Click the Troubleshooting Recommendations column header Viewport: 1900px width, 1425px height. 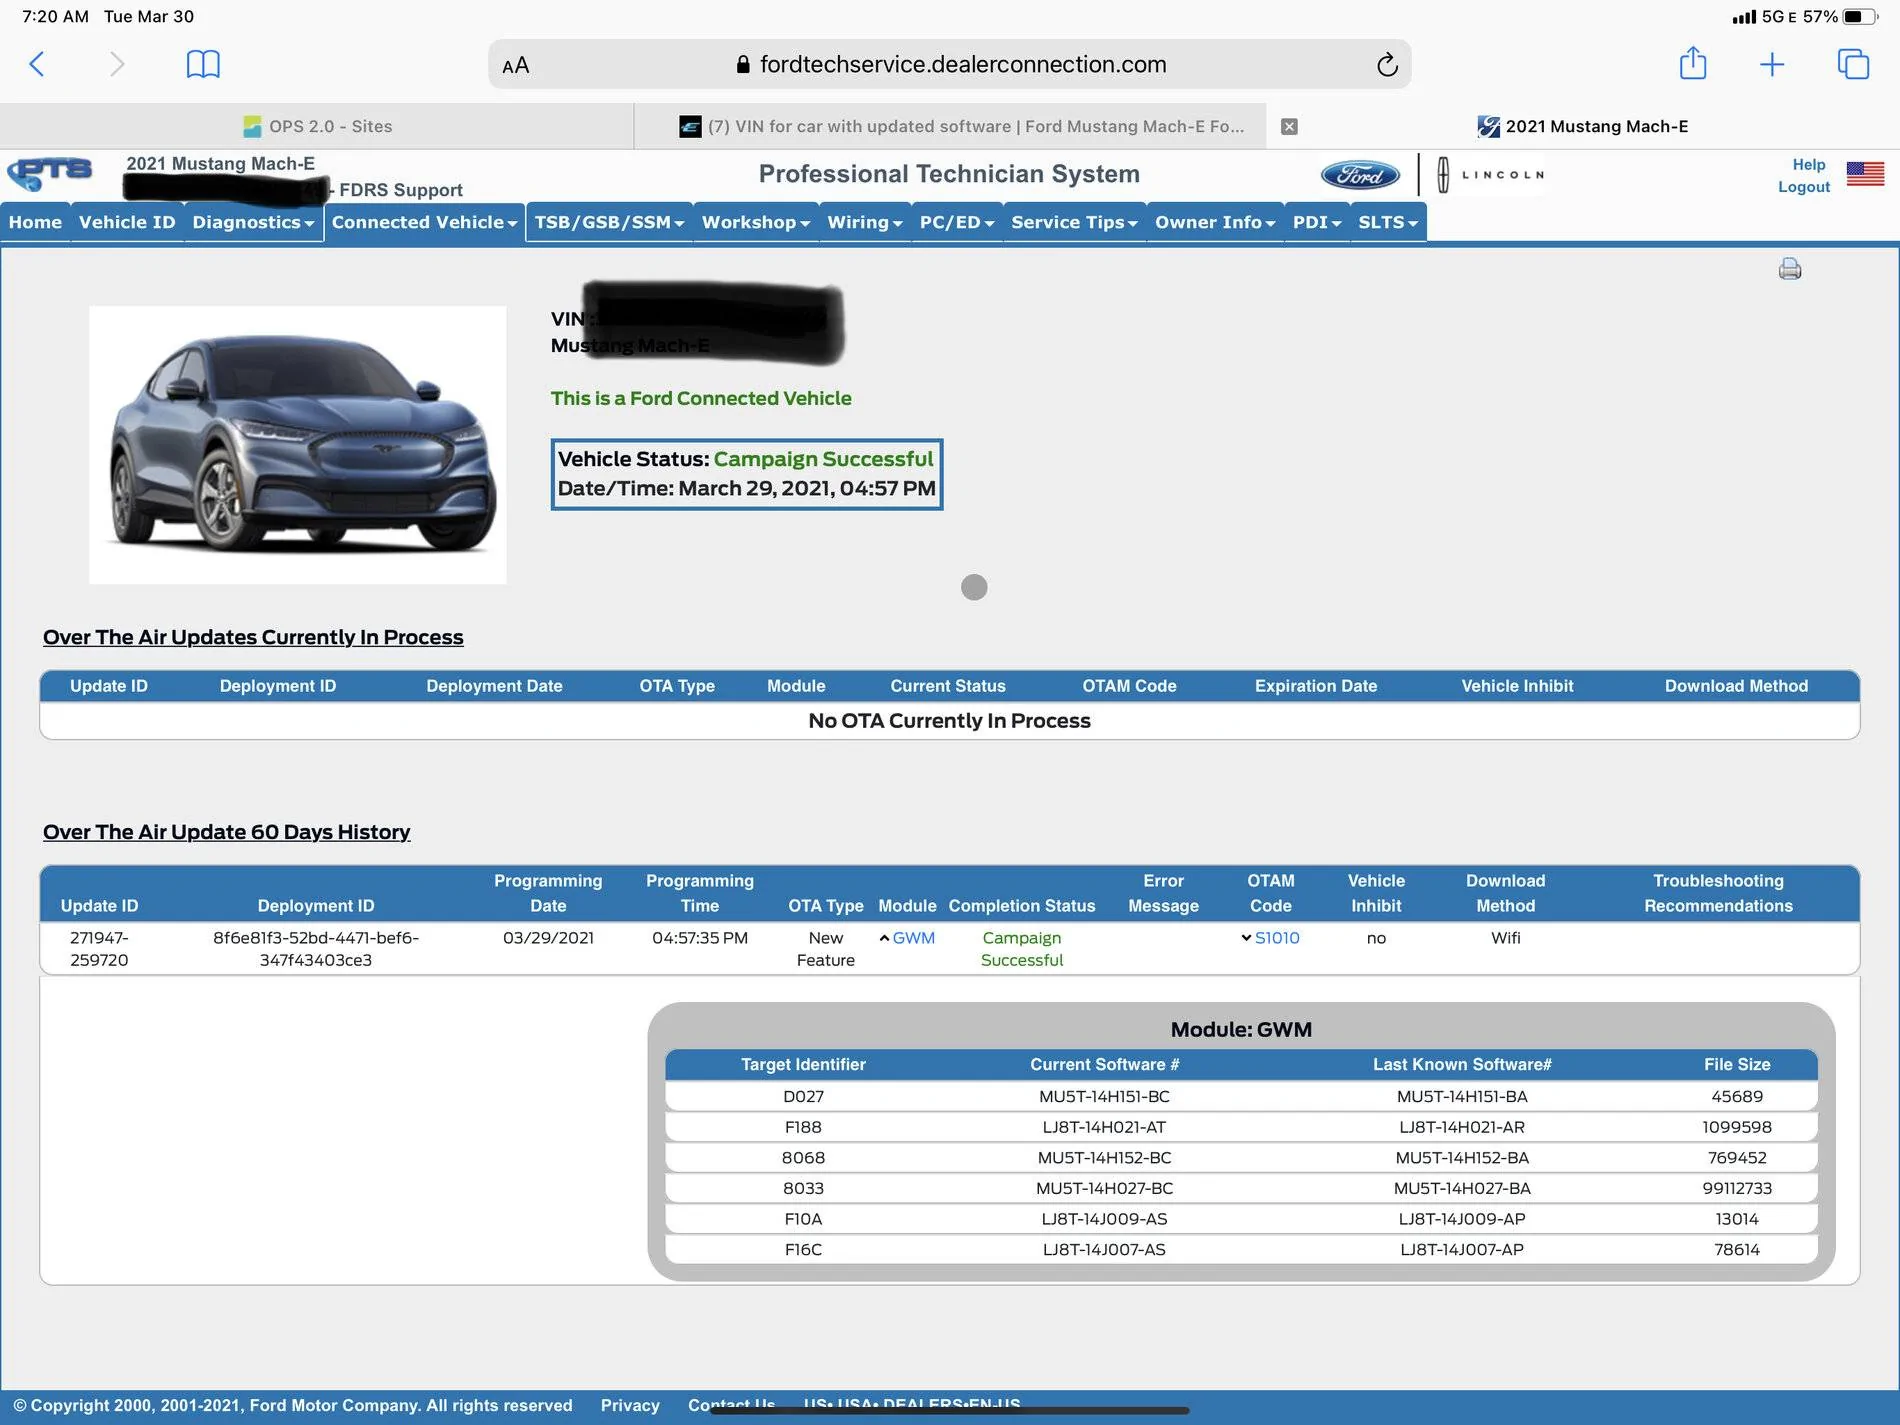tap(1718, 893)
